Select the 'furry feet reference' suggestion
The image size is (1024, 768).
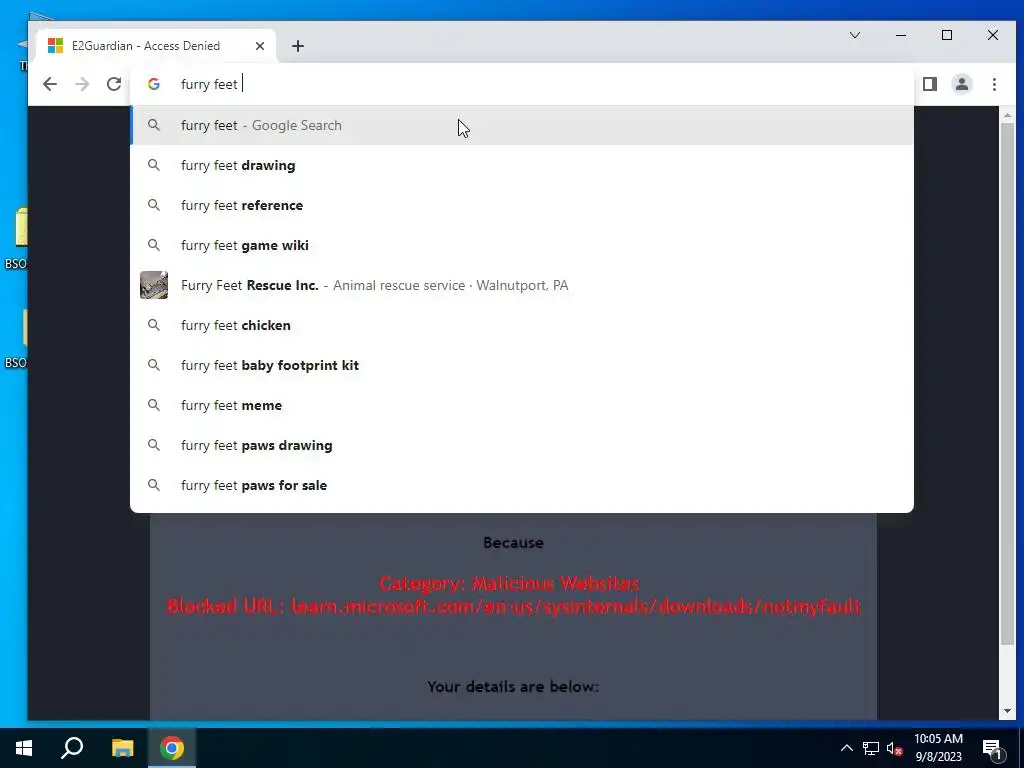[522, 205]
